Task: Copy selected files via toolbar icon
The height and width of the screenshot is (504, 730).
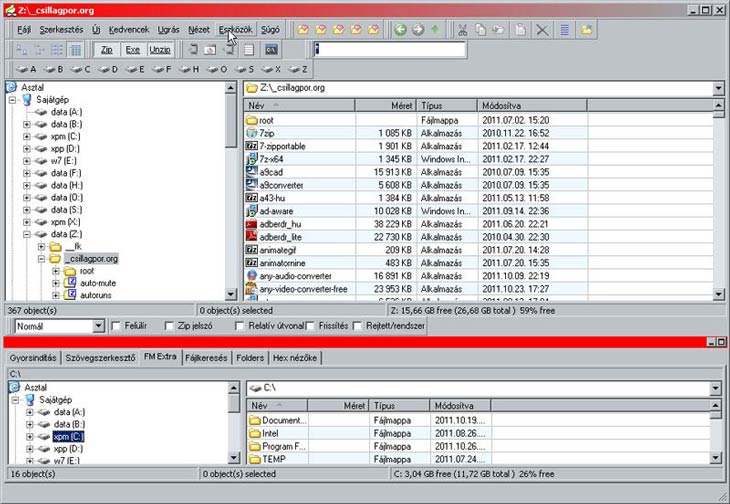Action: pyautogui.click(x=480, y=30)
